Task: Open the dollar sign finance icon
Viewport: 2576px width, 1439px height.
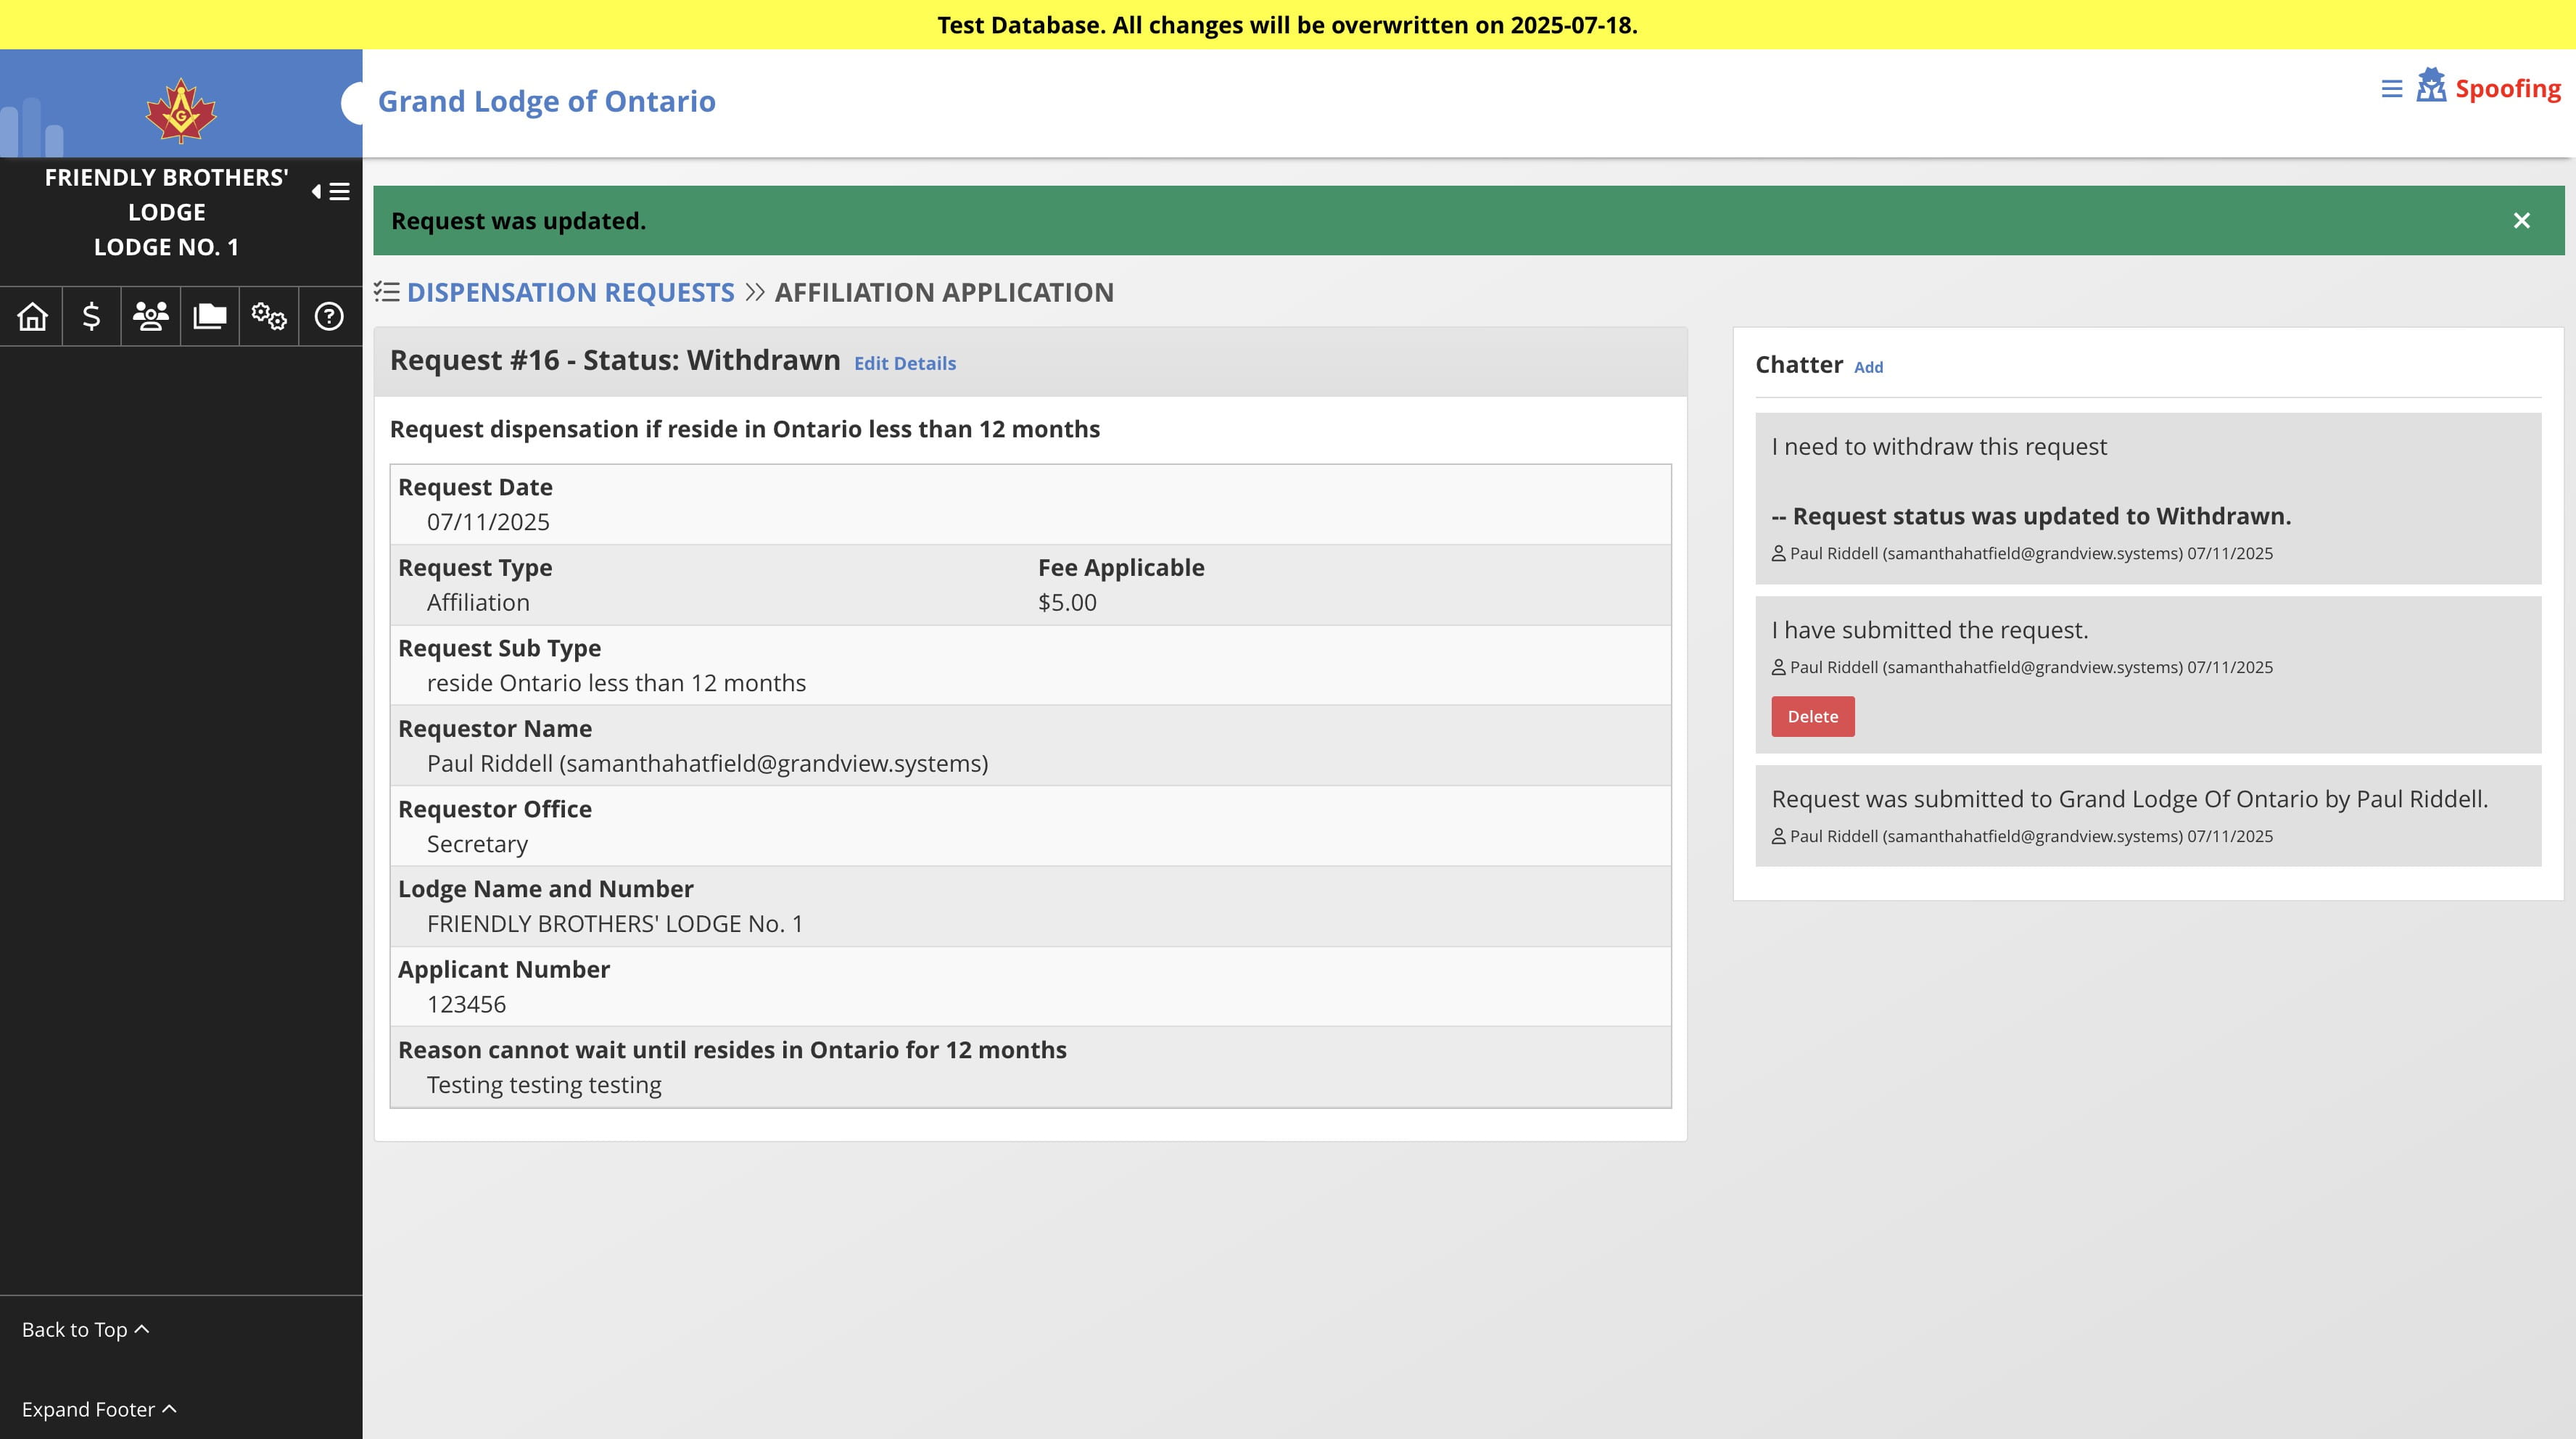Action: coord(91,317)
